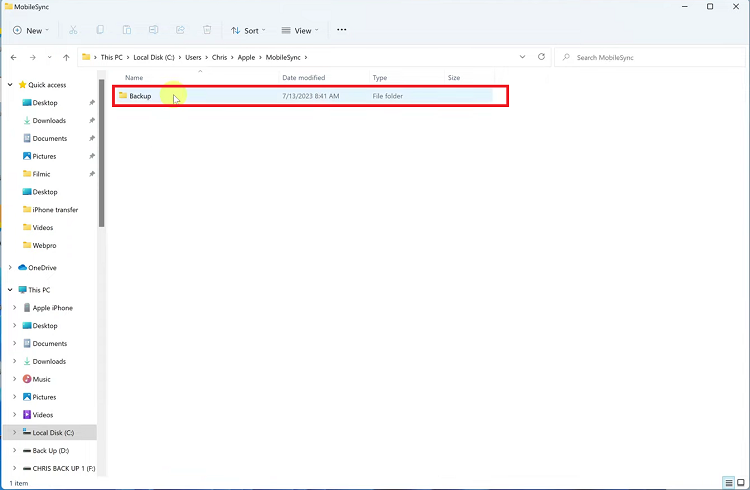Click pin icon next to Pictures
750x490 pixels.
(92, 156)
